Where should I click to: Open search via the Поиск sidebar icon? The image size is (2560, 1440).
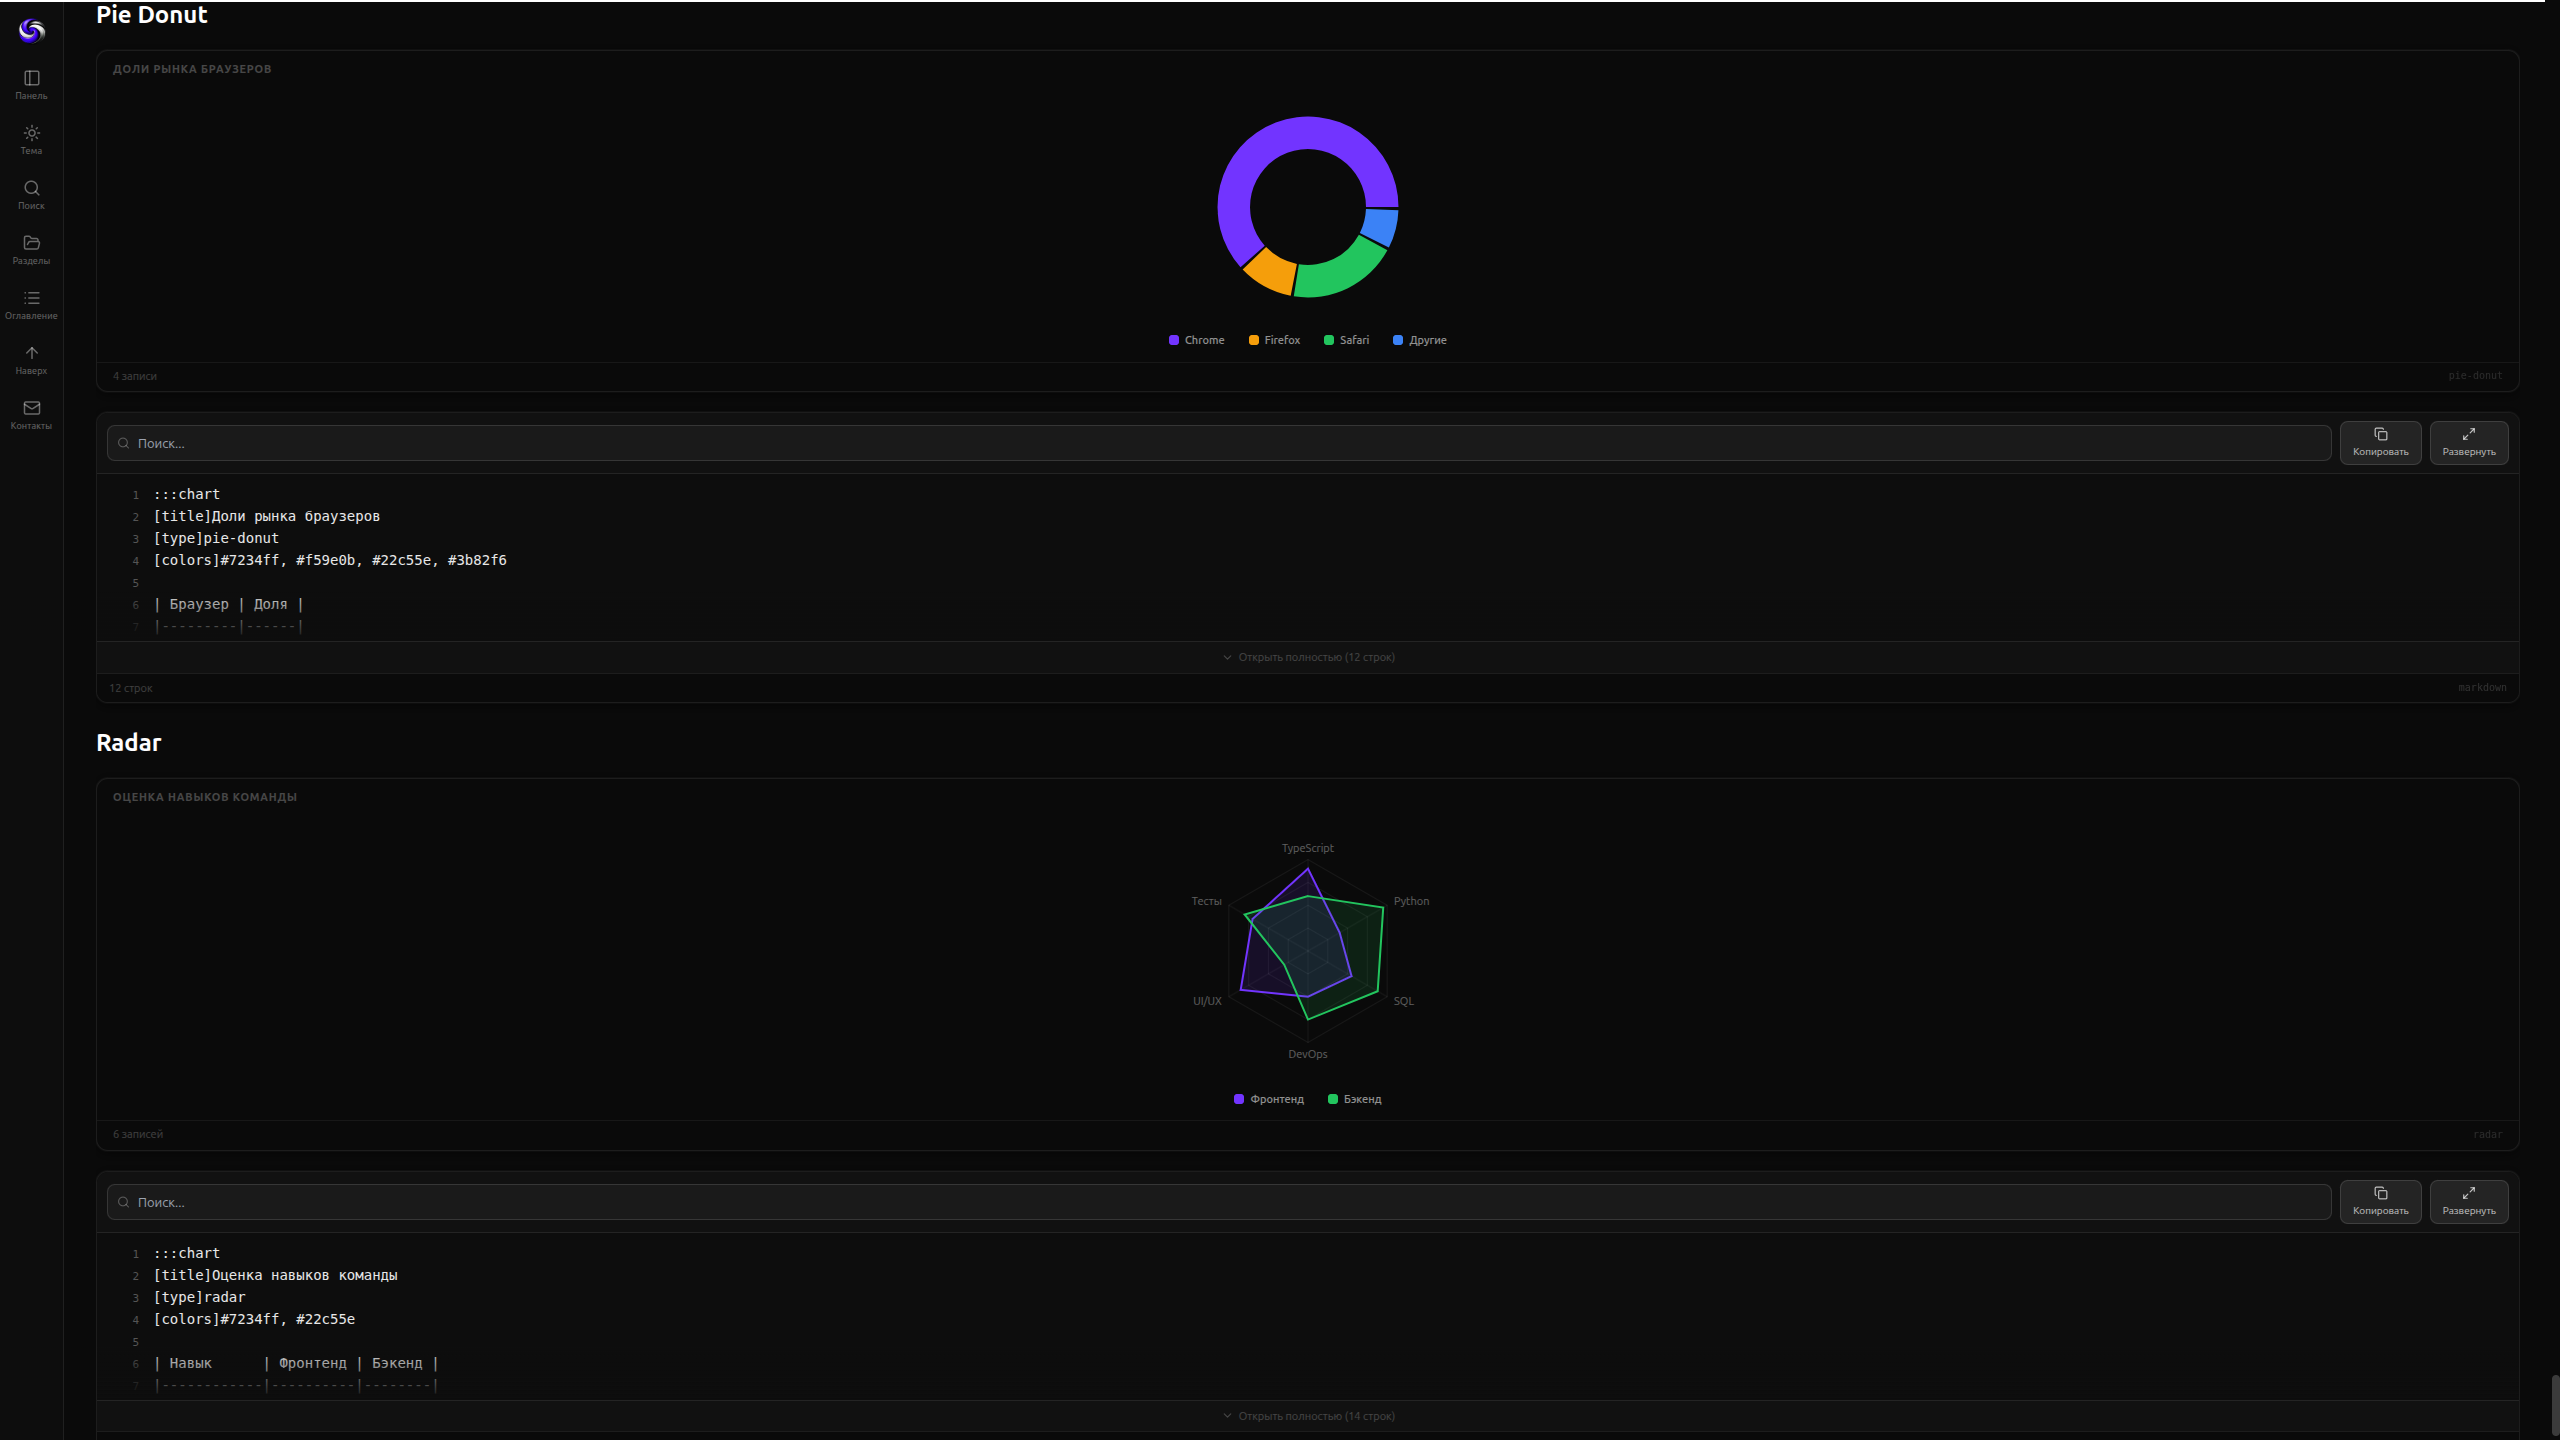tap(31, 194)
